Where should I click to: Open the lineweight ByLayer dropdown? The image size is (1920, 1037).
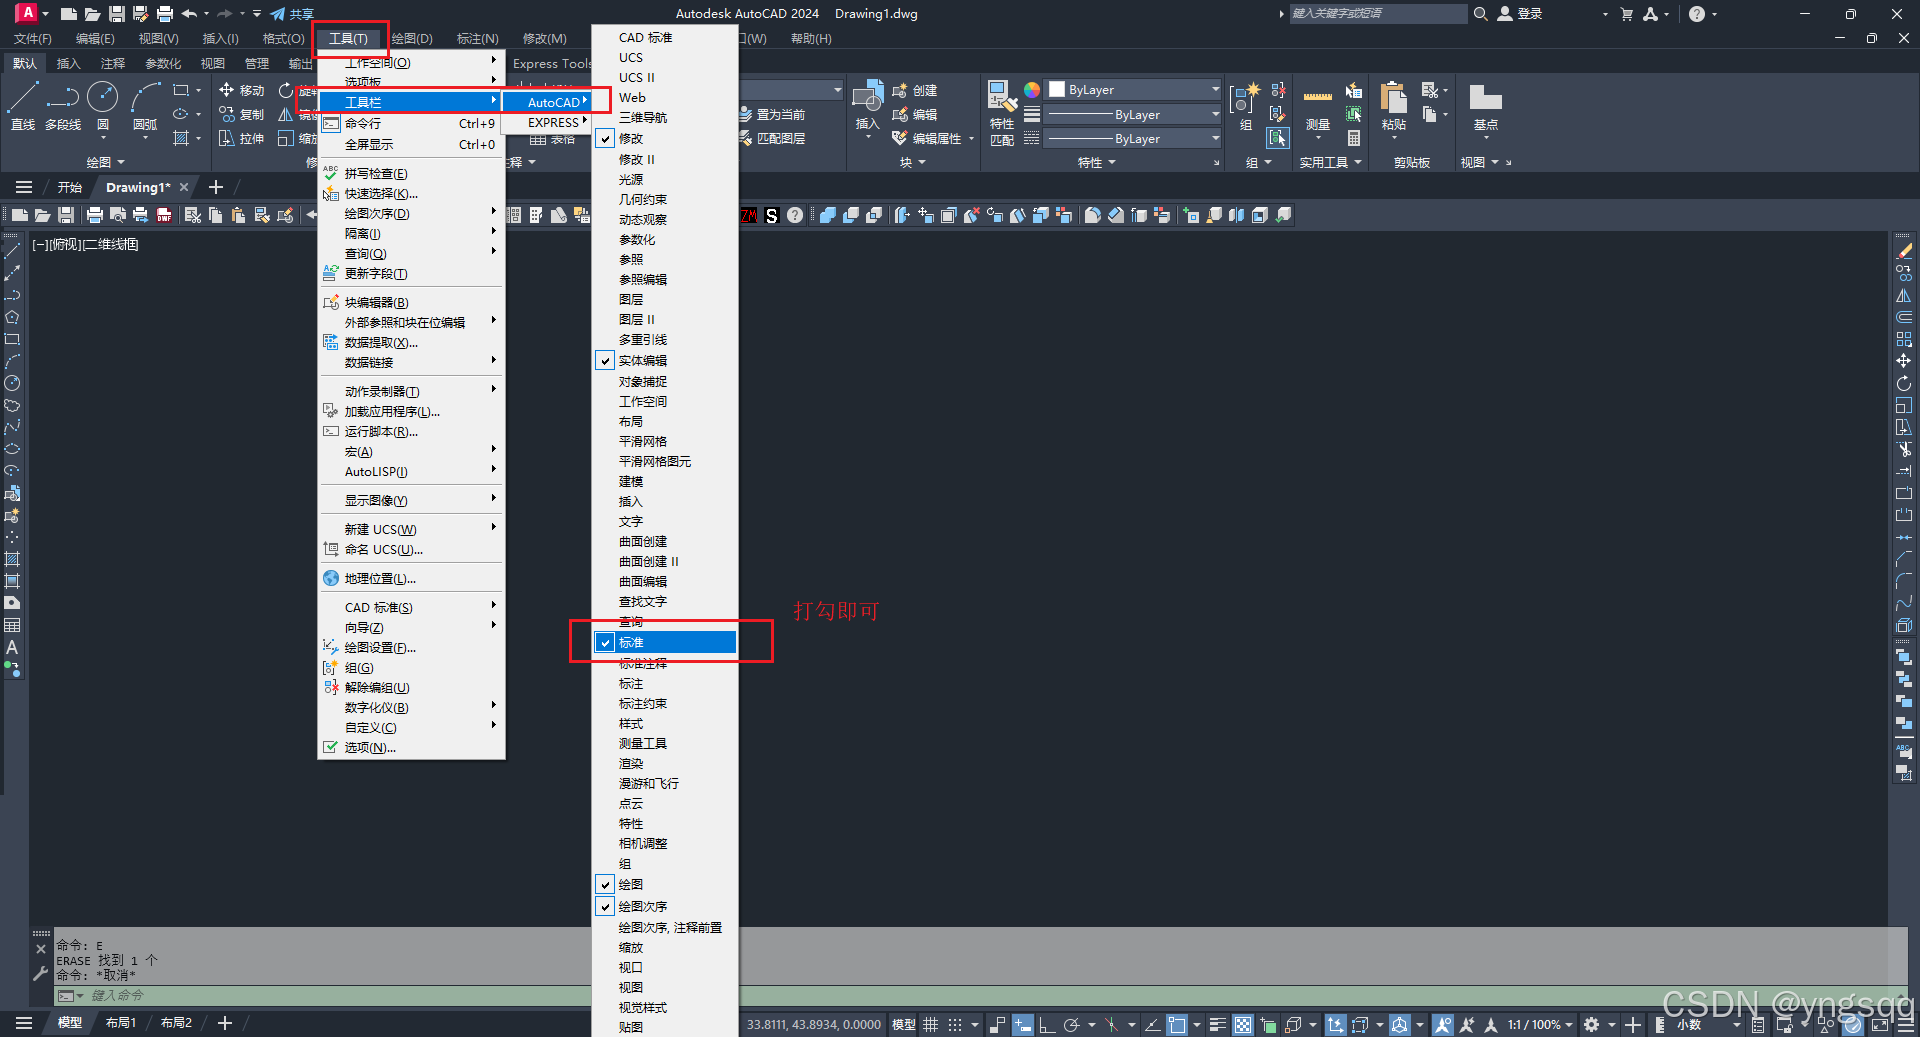[1134, 114]
